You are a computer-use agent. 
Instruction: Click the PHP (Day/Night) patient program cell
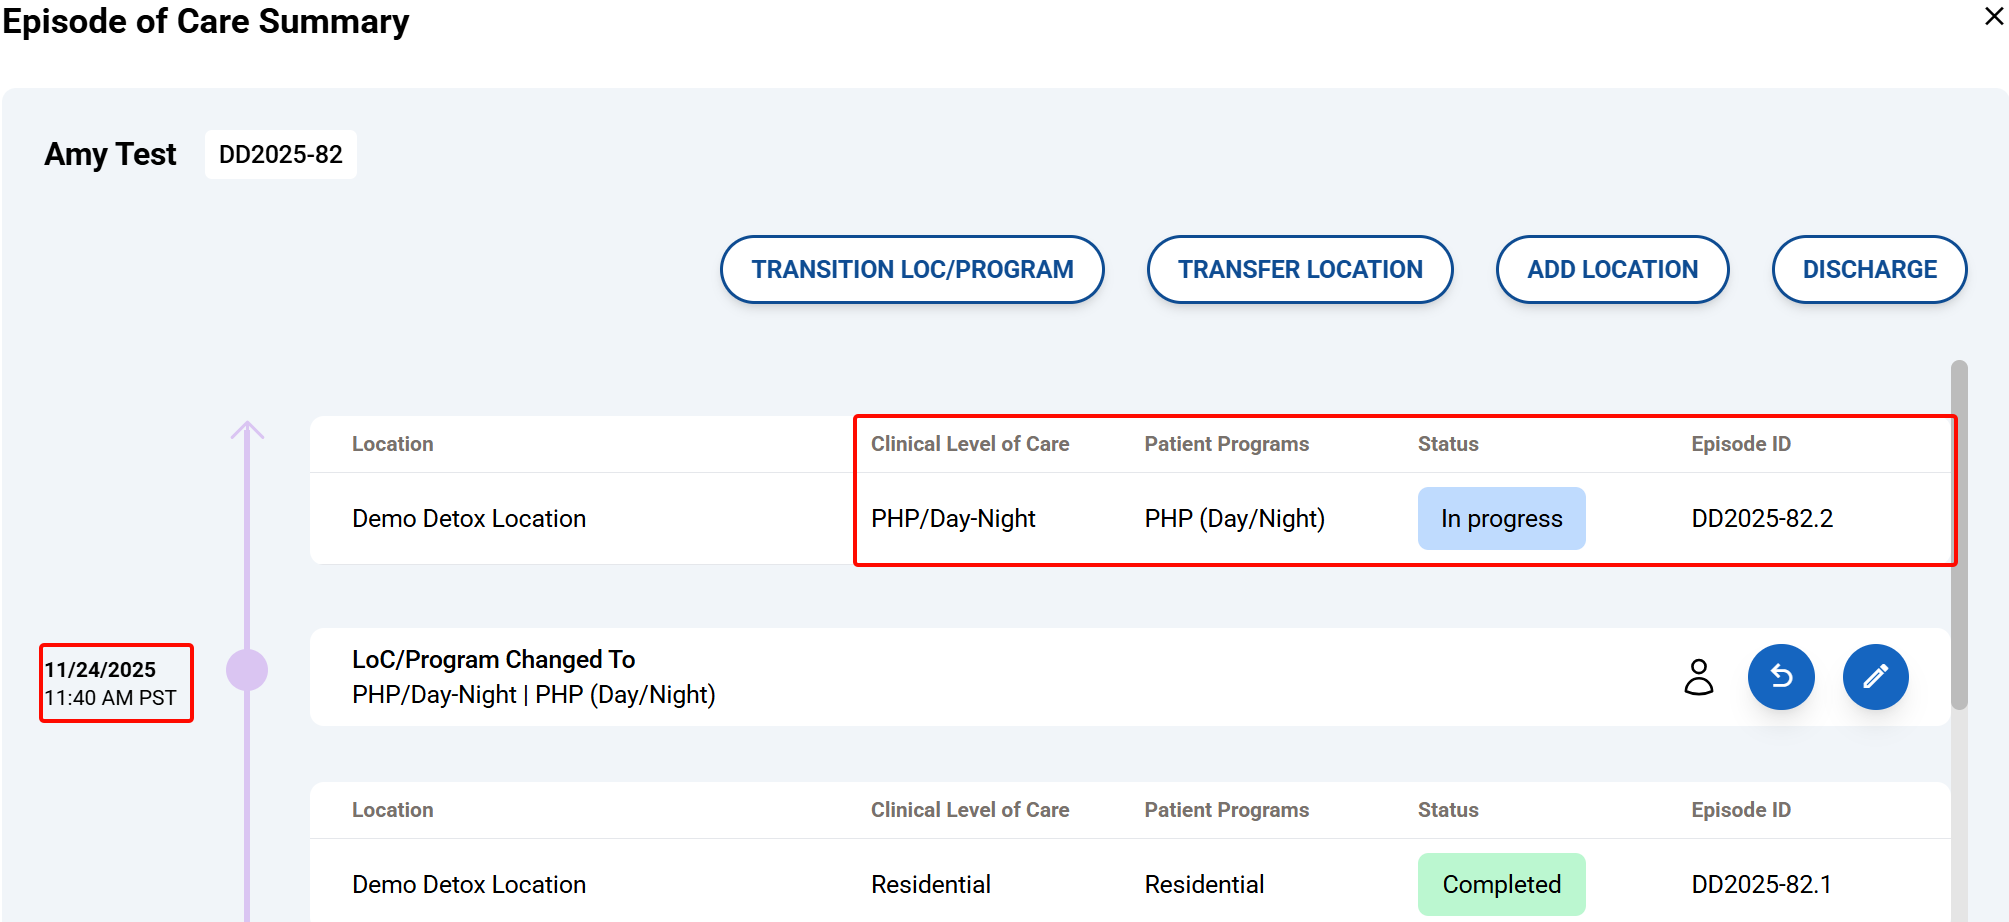1234,519
